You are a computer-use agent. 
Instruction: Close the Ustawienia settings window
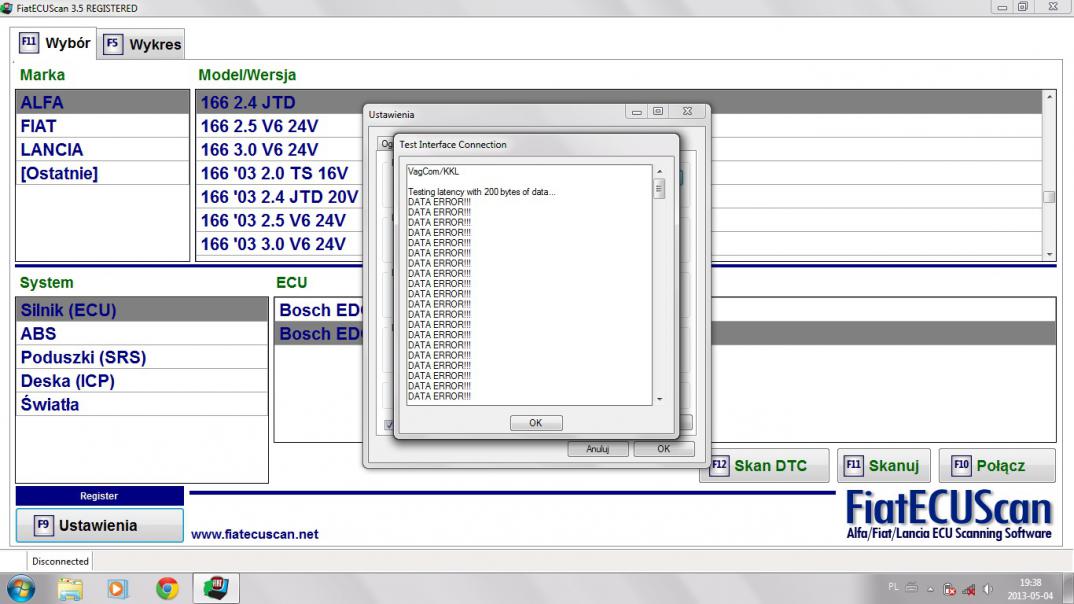[x=688, y=111]
